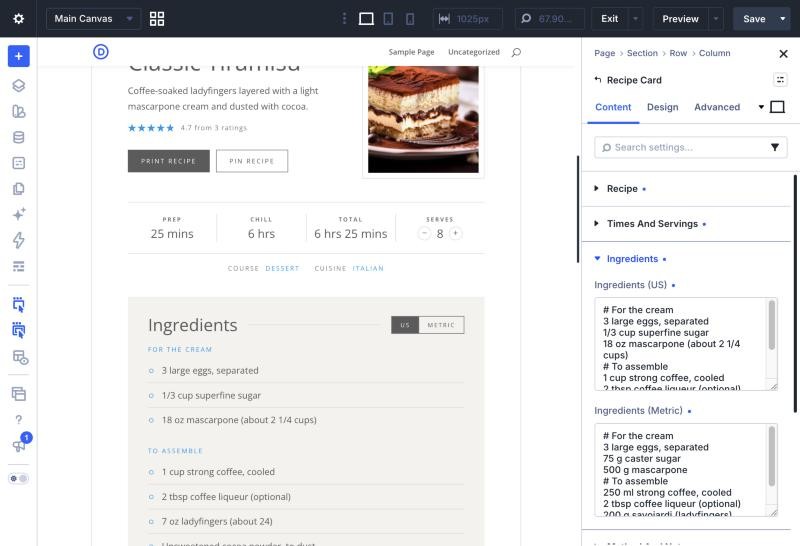
Task: Increase servings with plus button
Action: [x=456, y=234]
